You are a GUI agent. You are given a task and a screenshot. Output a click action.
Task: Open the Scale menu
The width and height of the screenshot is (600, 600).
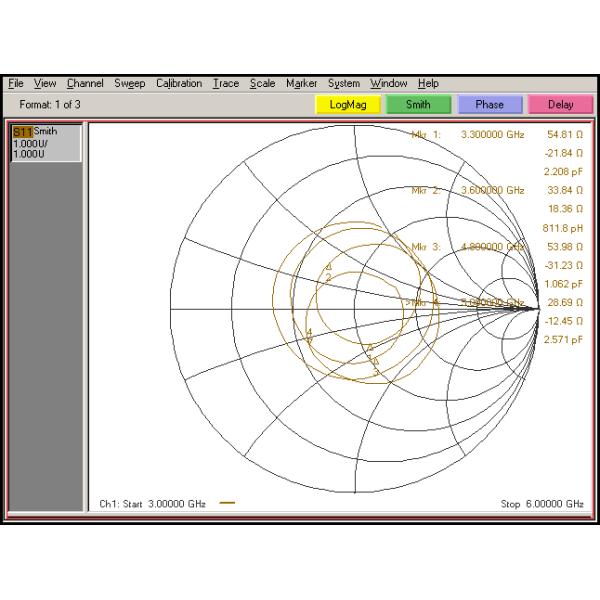[x=263, y=84]
